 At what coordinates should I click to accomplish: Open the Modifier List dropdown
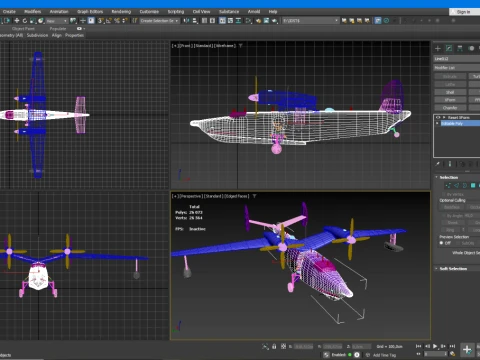click(457, 68)
